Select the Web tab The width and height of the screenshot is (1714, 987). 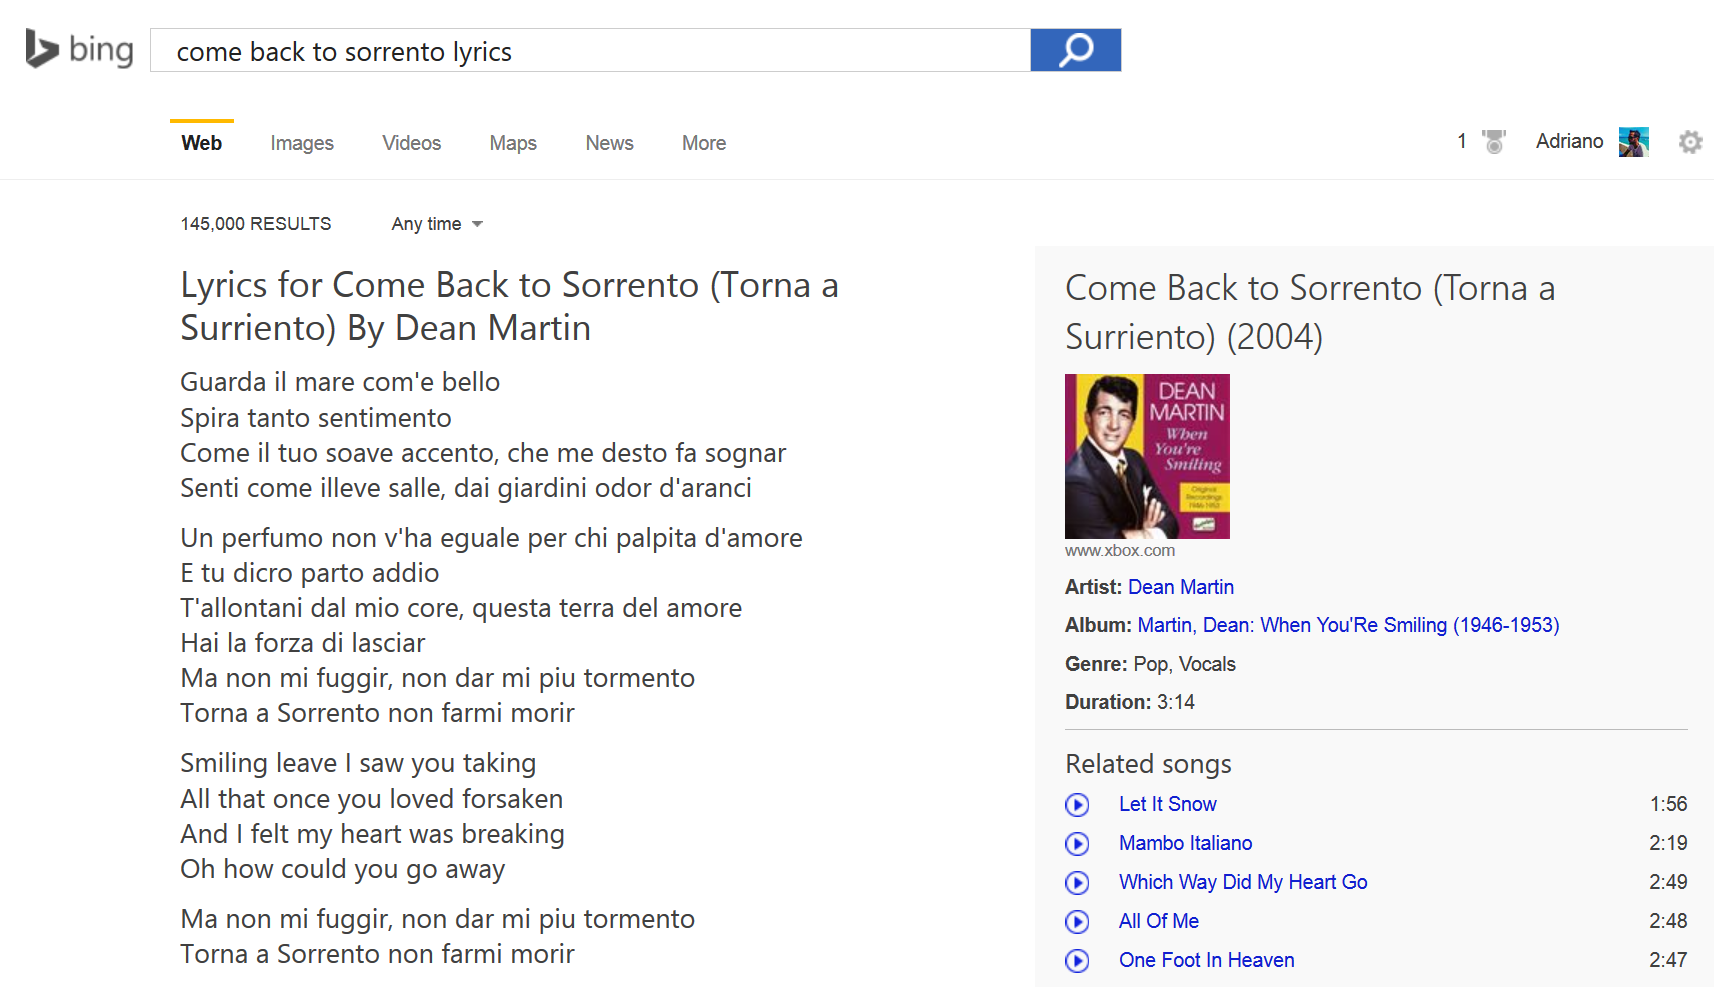(x=202, y=143)
